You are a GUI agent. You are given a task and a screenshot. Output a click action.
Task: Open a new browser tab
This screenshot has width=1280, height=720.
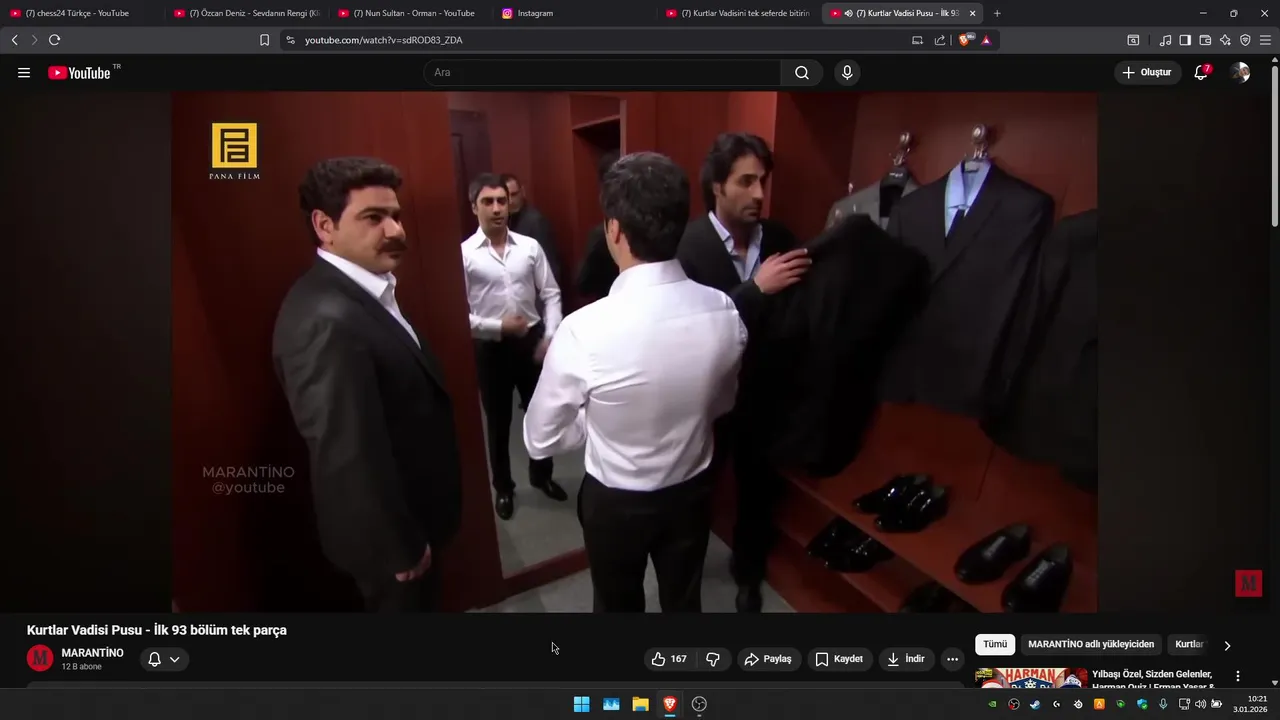(997, 13)
